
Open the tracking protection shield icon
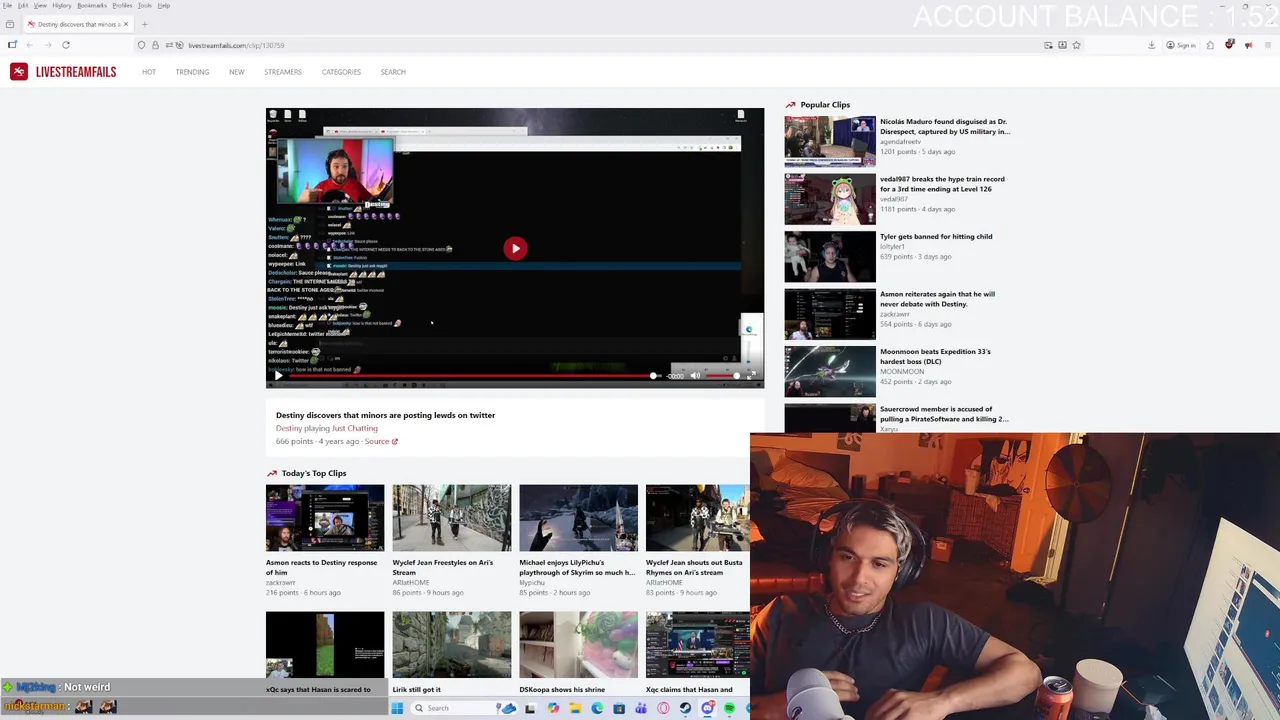click(x=141, y=45)
